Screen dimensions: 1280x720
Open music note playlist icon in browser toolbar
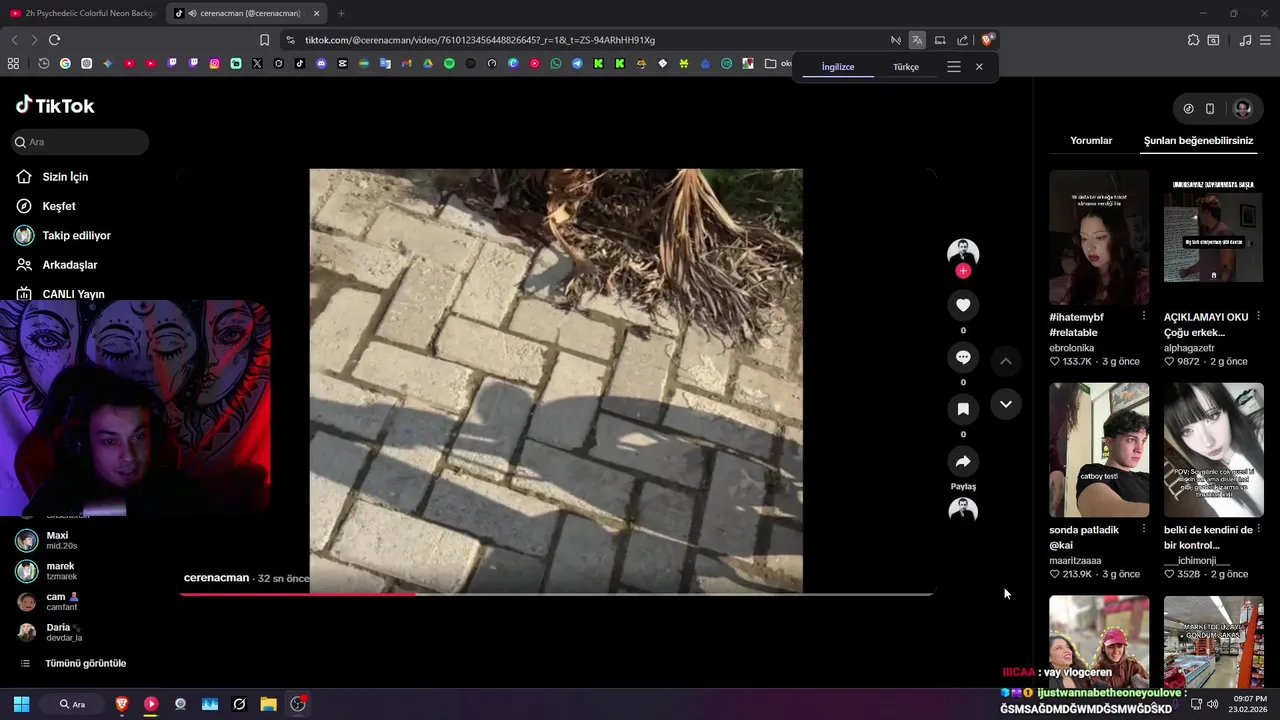coord(1245,40)
